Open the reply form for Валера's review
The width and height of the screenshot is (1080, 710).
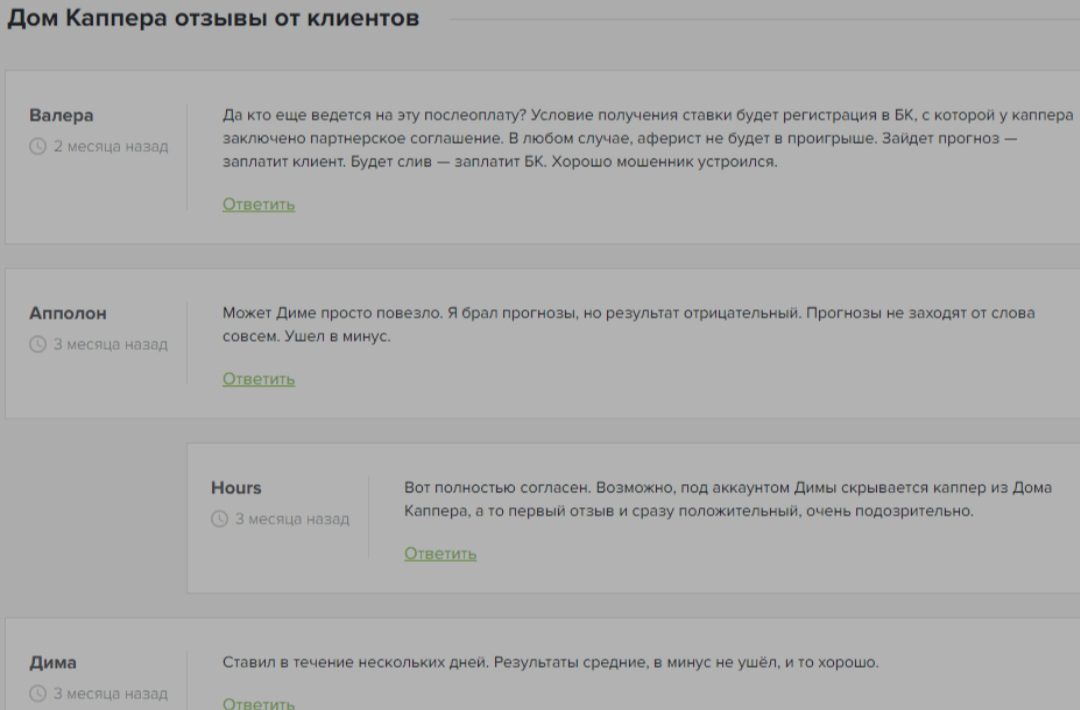coord(256,203)
